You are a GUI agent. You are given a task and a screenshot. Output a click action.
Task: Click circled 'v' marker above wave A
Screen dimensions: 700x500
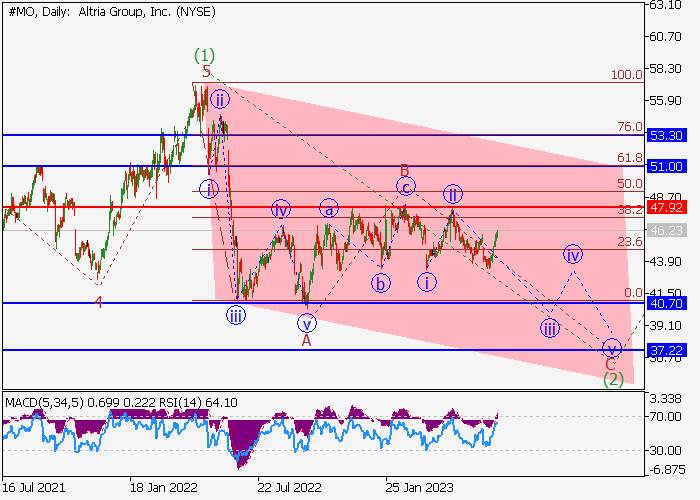[x=307, y=323]
